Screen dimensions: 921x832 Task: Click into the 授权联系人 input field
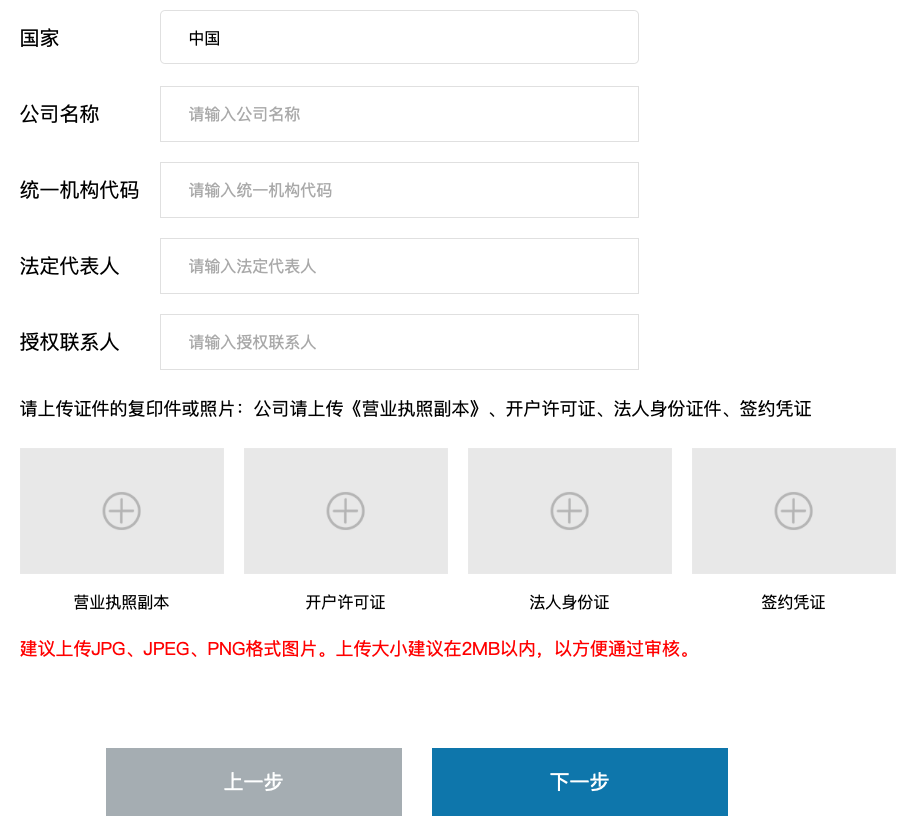tap(399, 342)
